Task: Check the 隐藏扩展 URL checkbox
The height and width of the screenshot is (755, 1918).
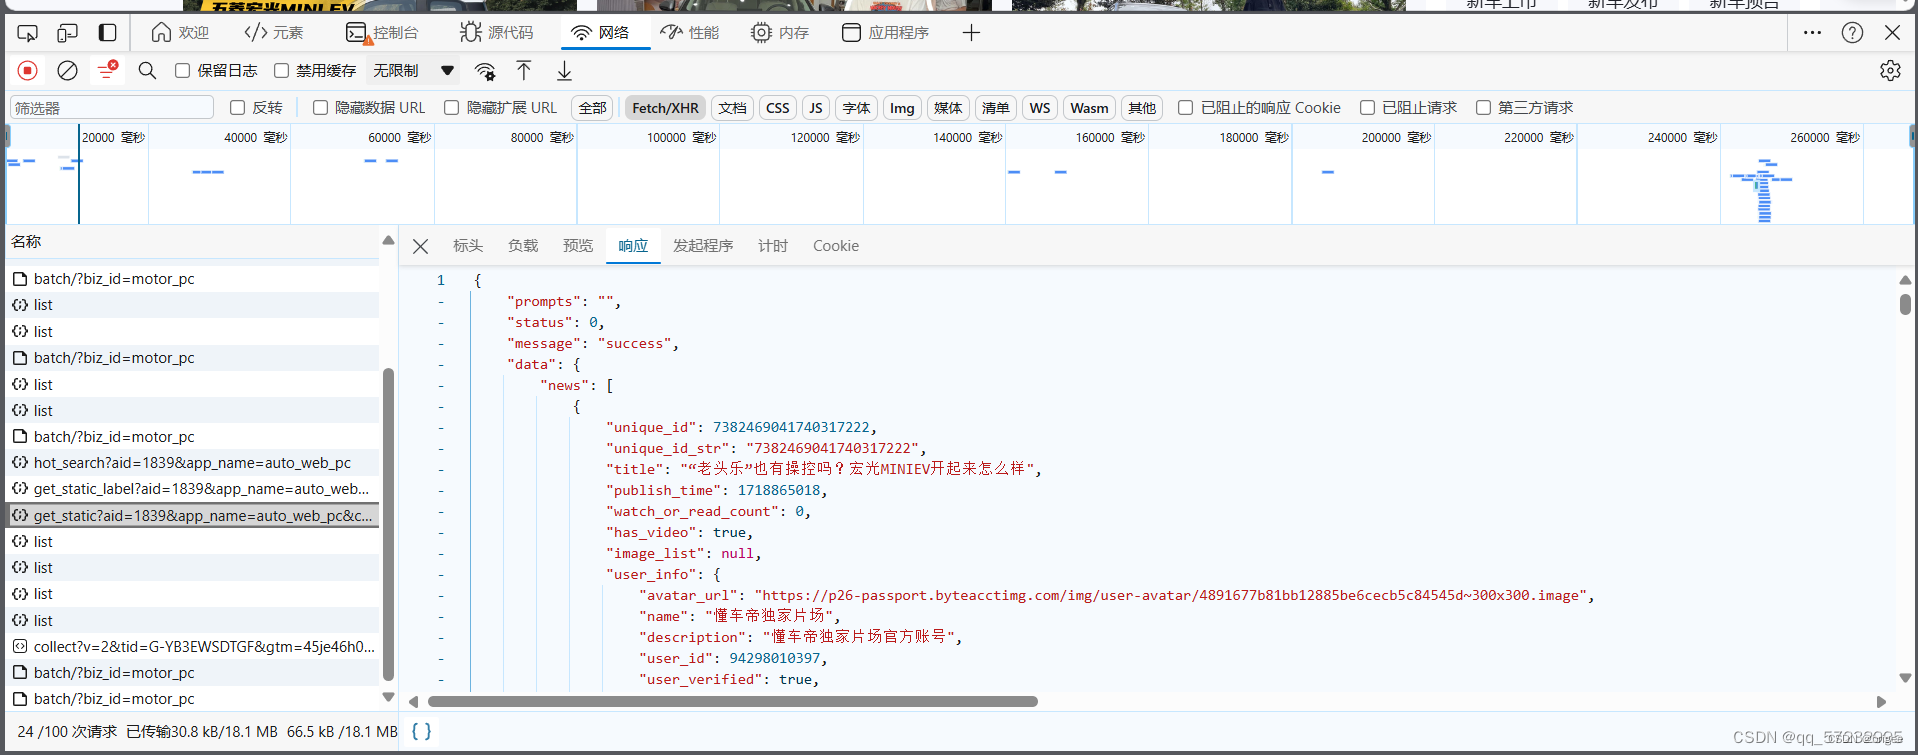Action: (x=451, y=108)
